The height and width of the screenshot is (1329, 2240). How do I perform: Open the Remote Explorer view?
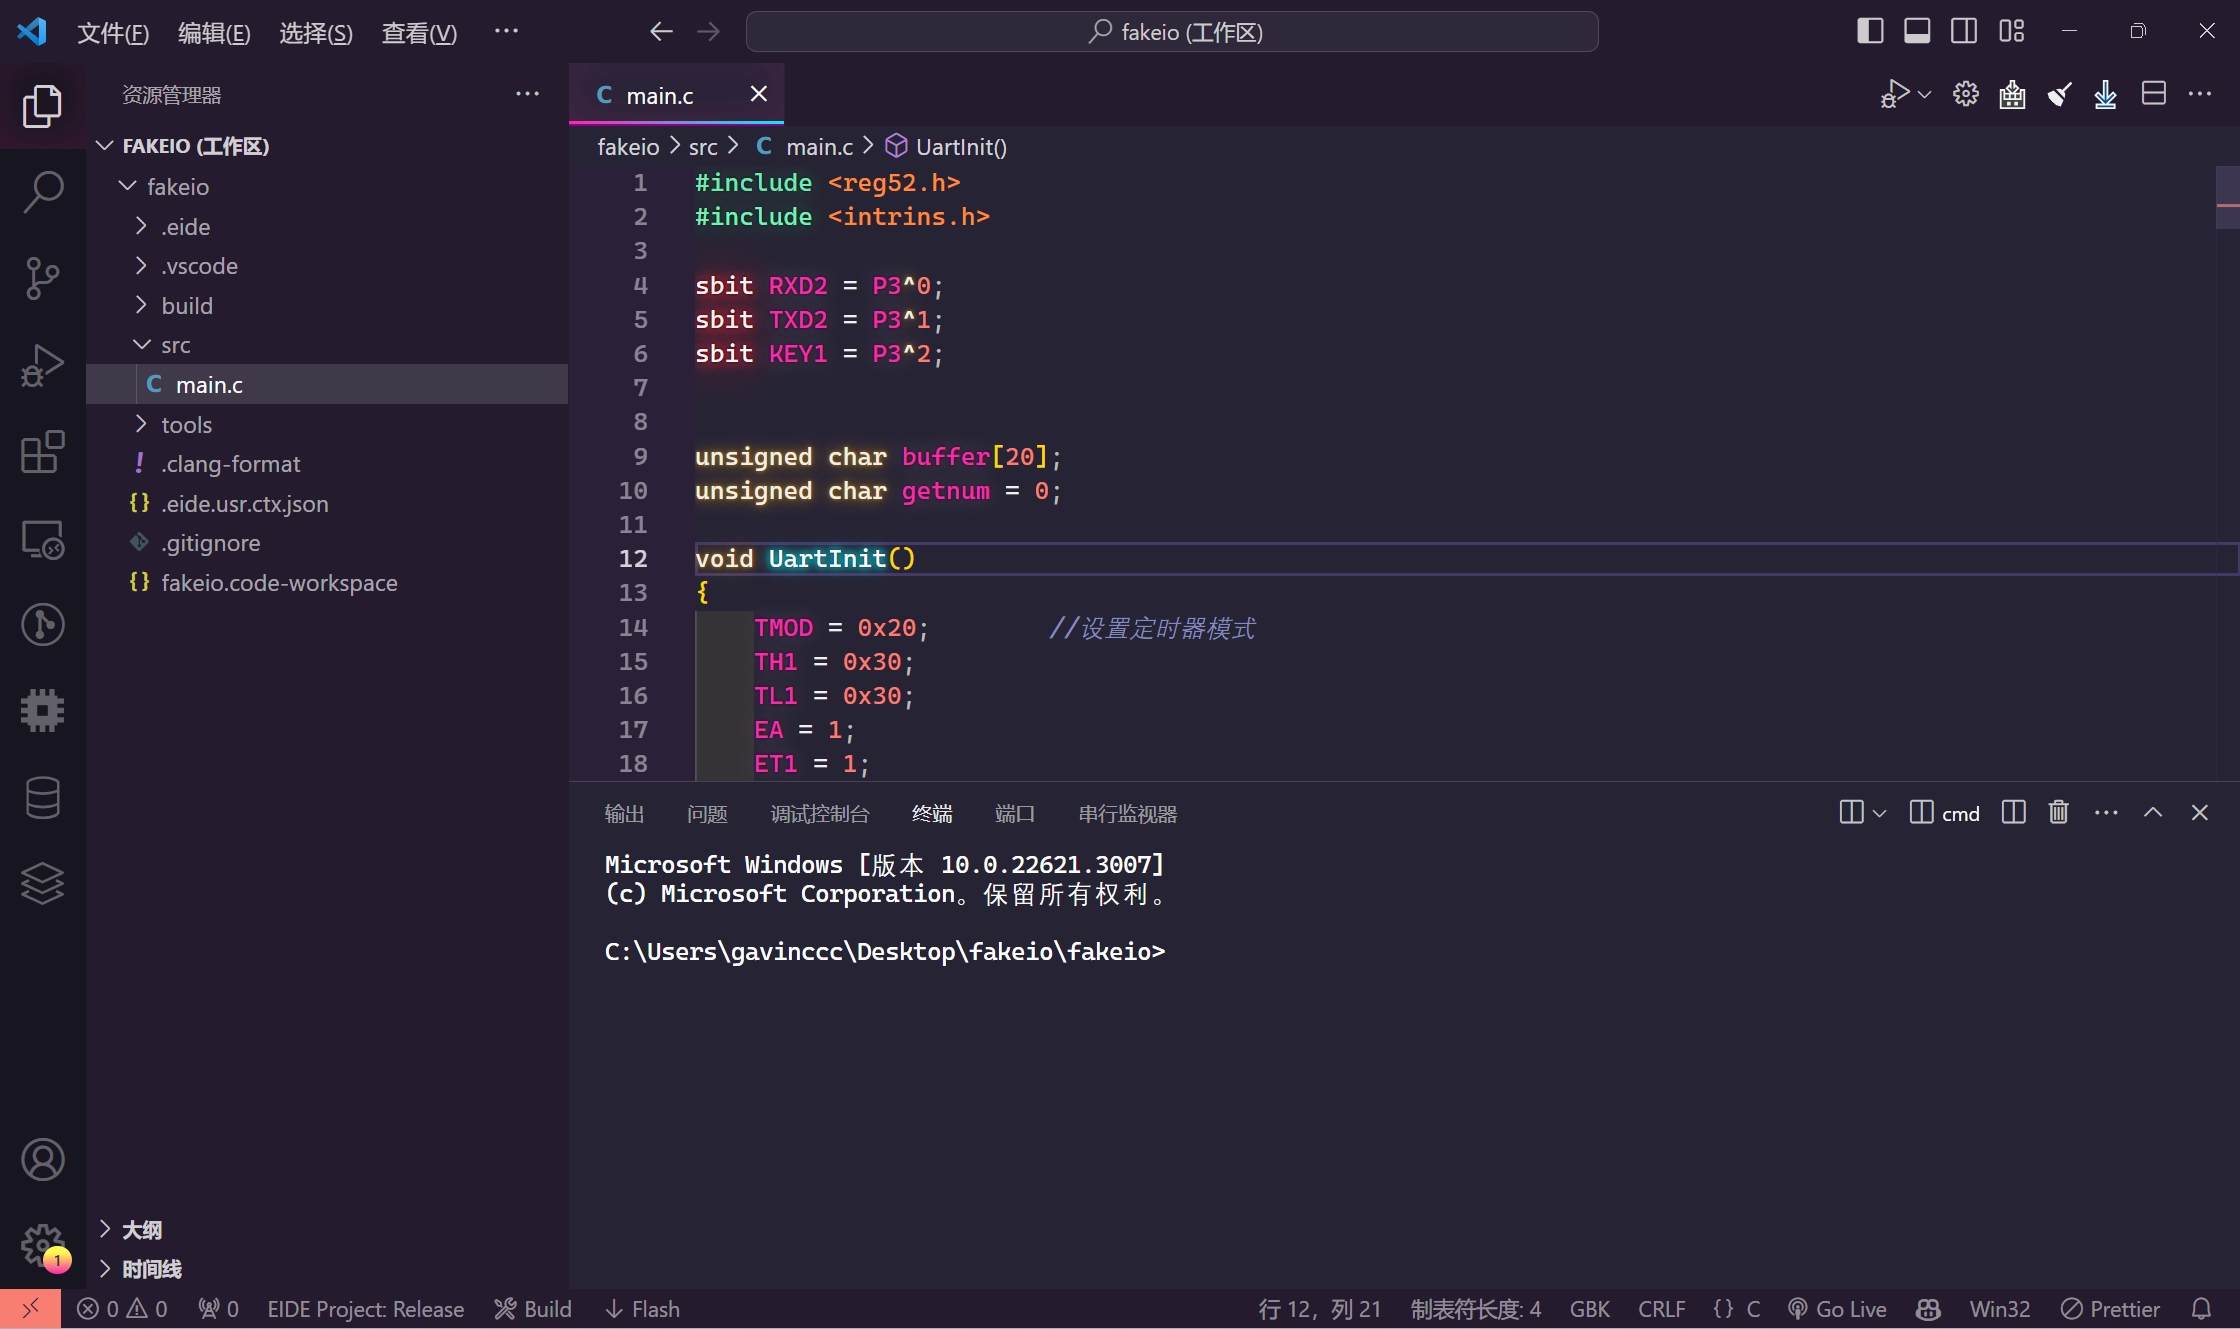[x=42, y=539]
